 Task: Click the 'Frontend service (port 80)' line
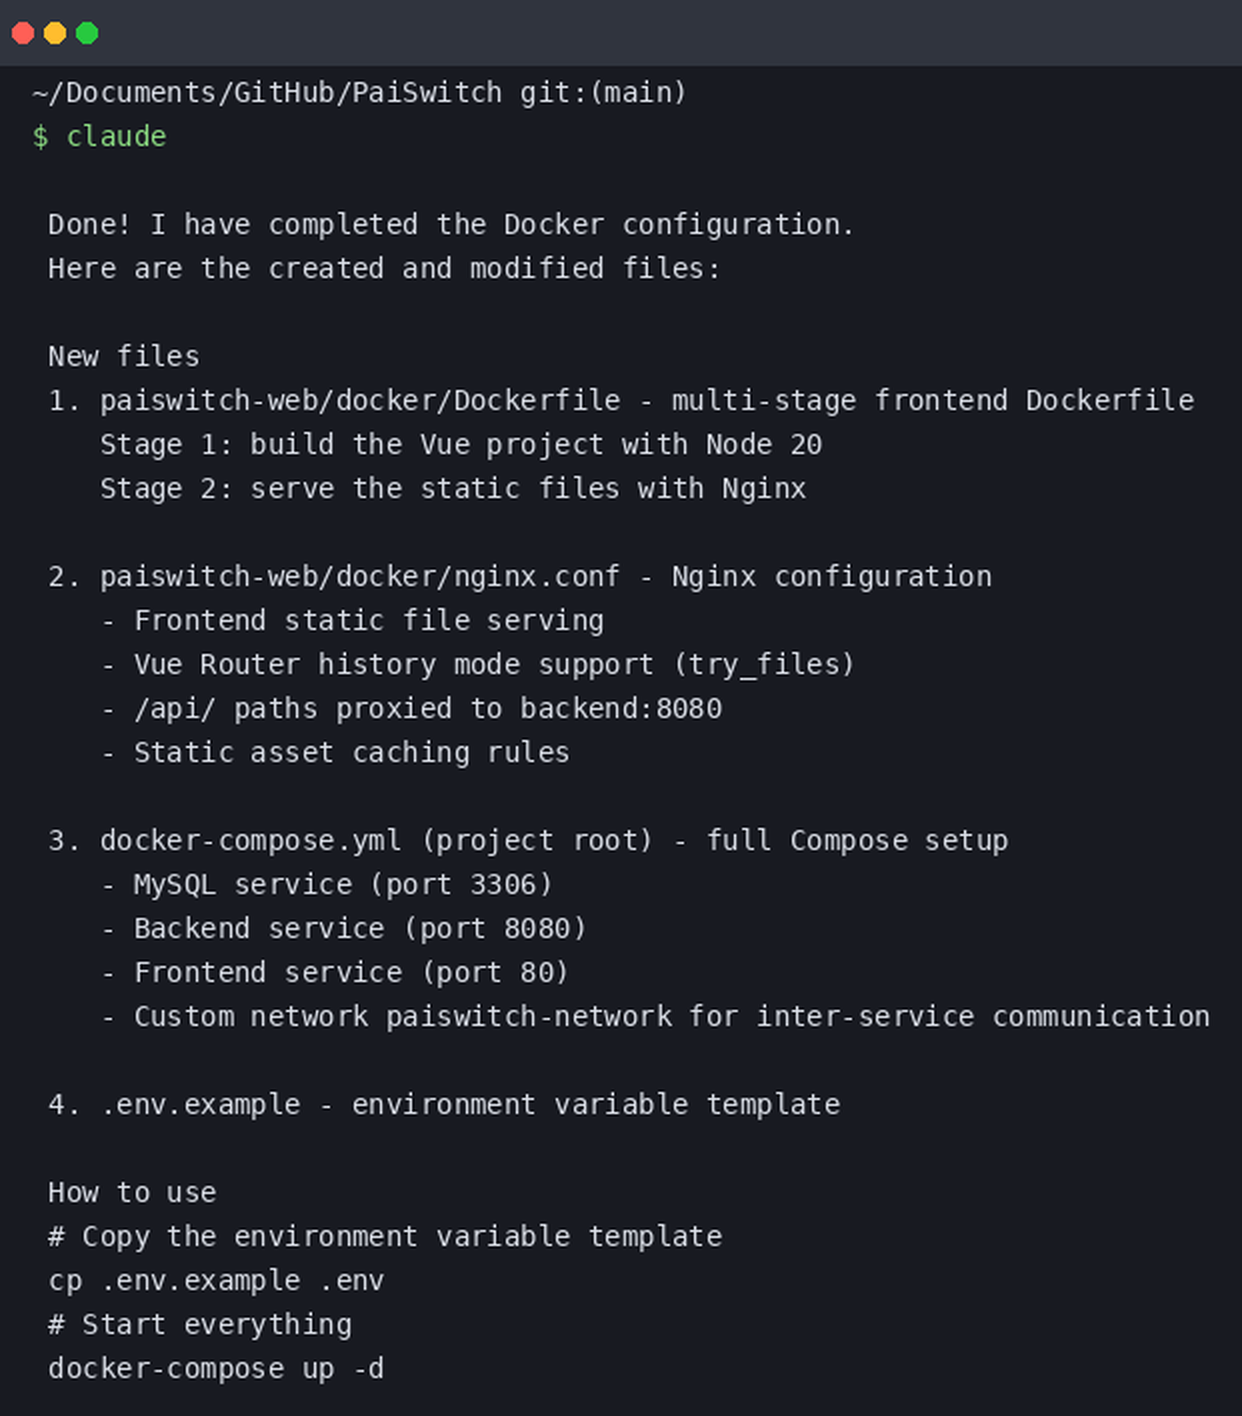351,973
